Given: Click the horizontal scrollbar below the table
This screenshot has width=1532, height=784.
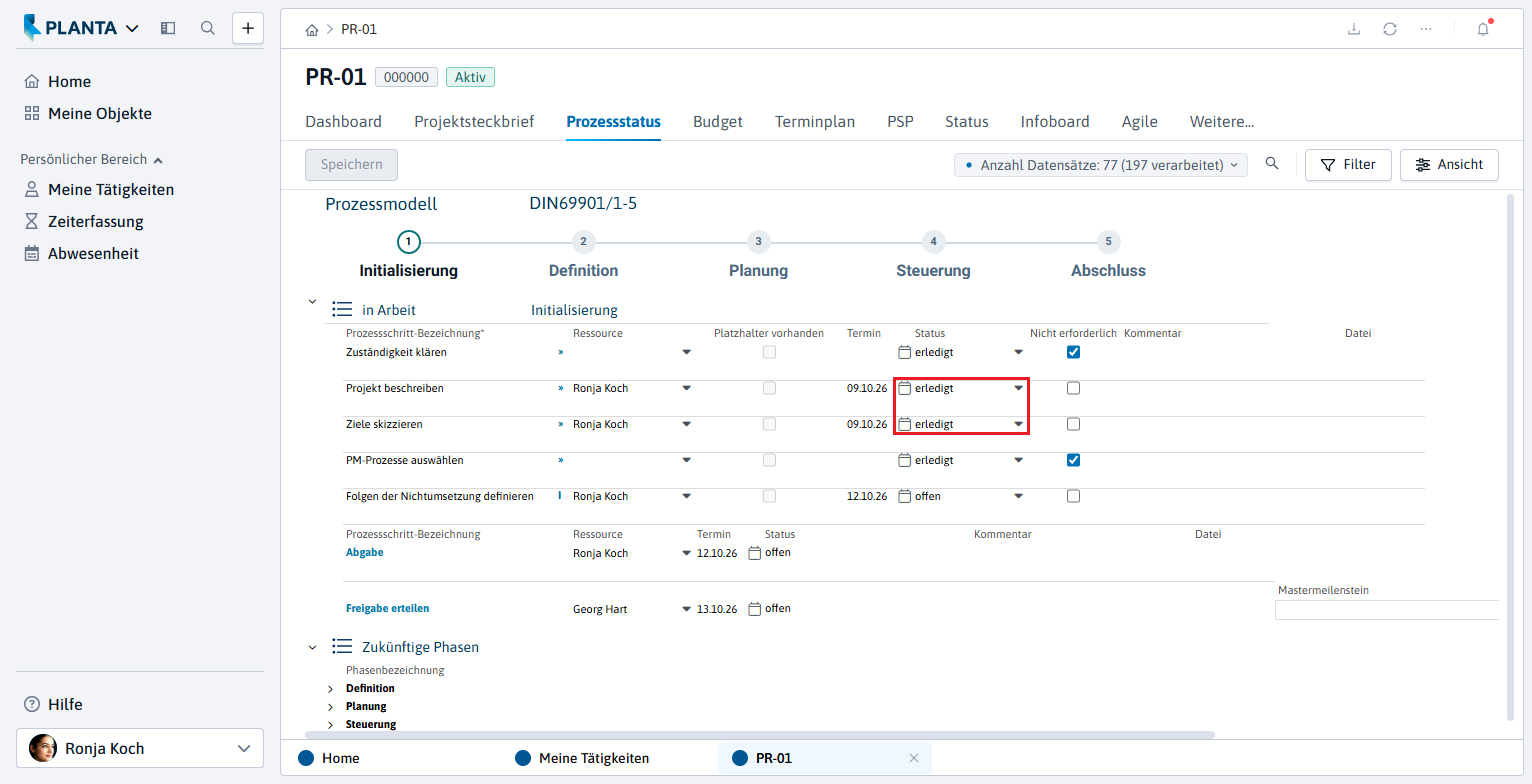Looking at the screenshot, I should pyautogui.click(x=760, y=734).
